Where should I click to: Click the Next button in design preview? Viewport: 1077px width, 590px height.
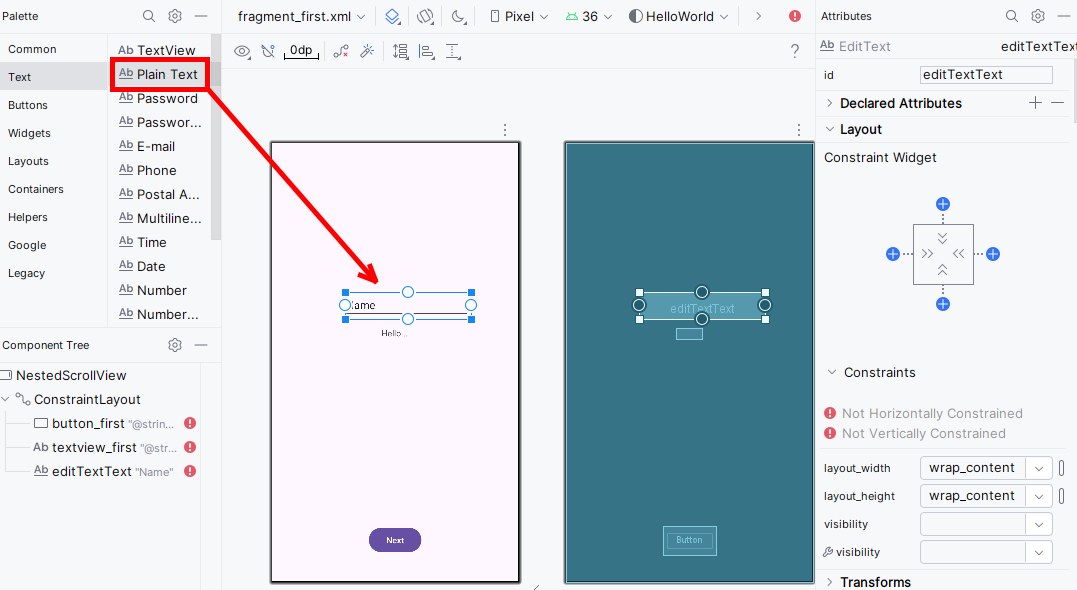[x=395, y=540]
